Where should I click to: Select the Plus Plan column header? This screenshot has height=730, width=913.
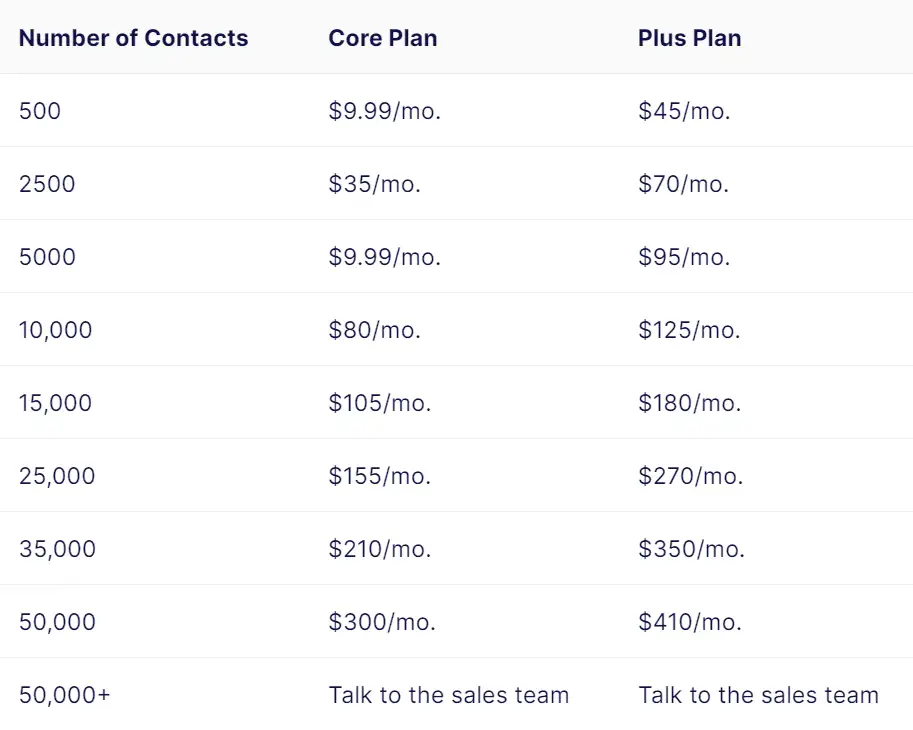click(x=689, y=38)
